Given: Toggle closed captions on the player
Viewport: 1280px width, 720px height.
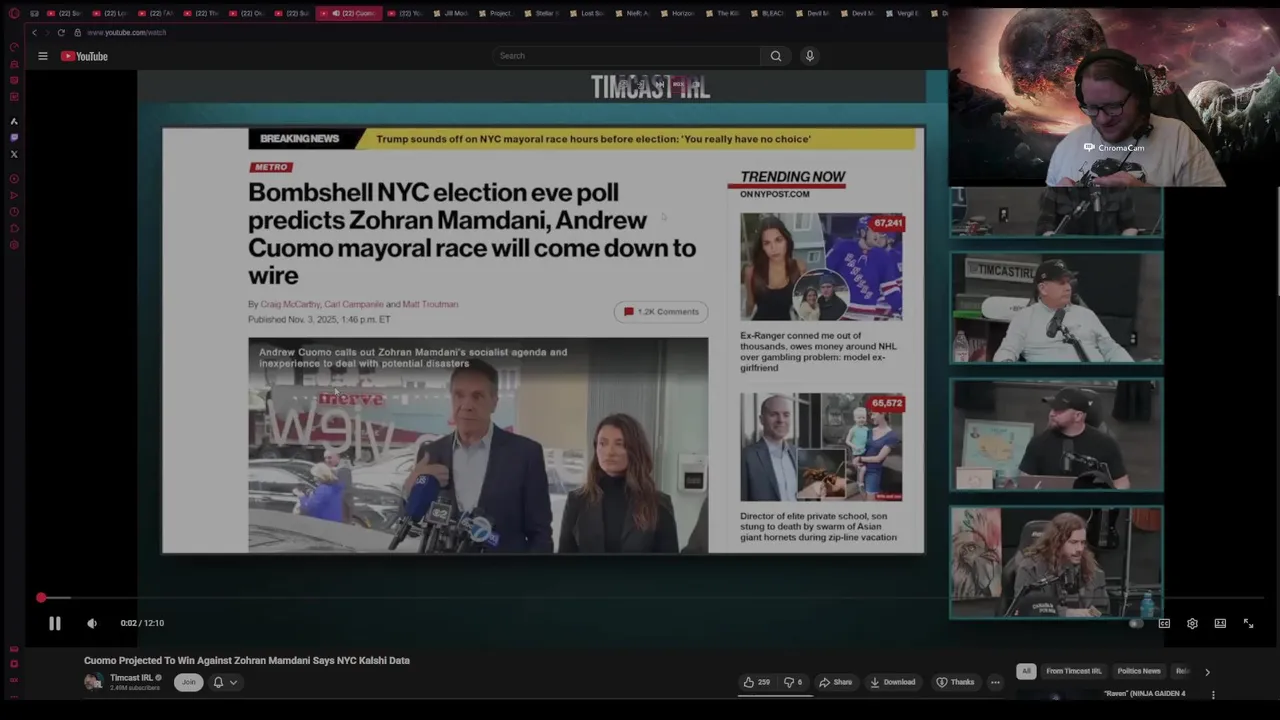Looking at the screenshot, I should (1164, 623).
